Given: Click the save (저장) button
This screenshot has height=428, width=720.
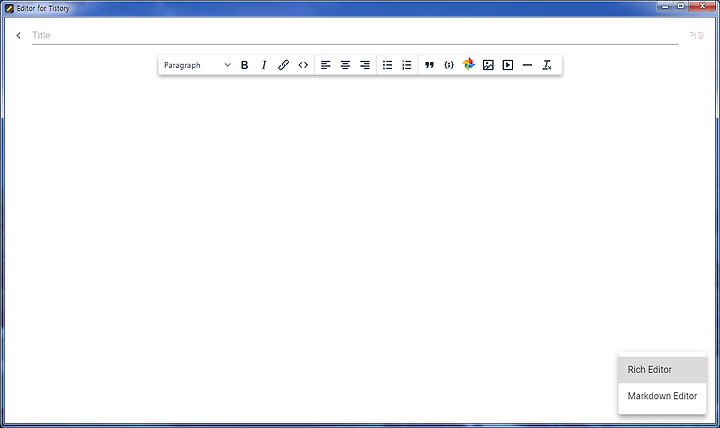Looking at the screenshot, I should point(697,35).
